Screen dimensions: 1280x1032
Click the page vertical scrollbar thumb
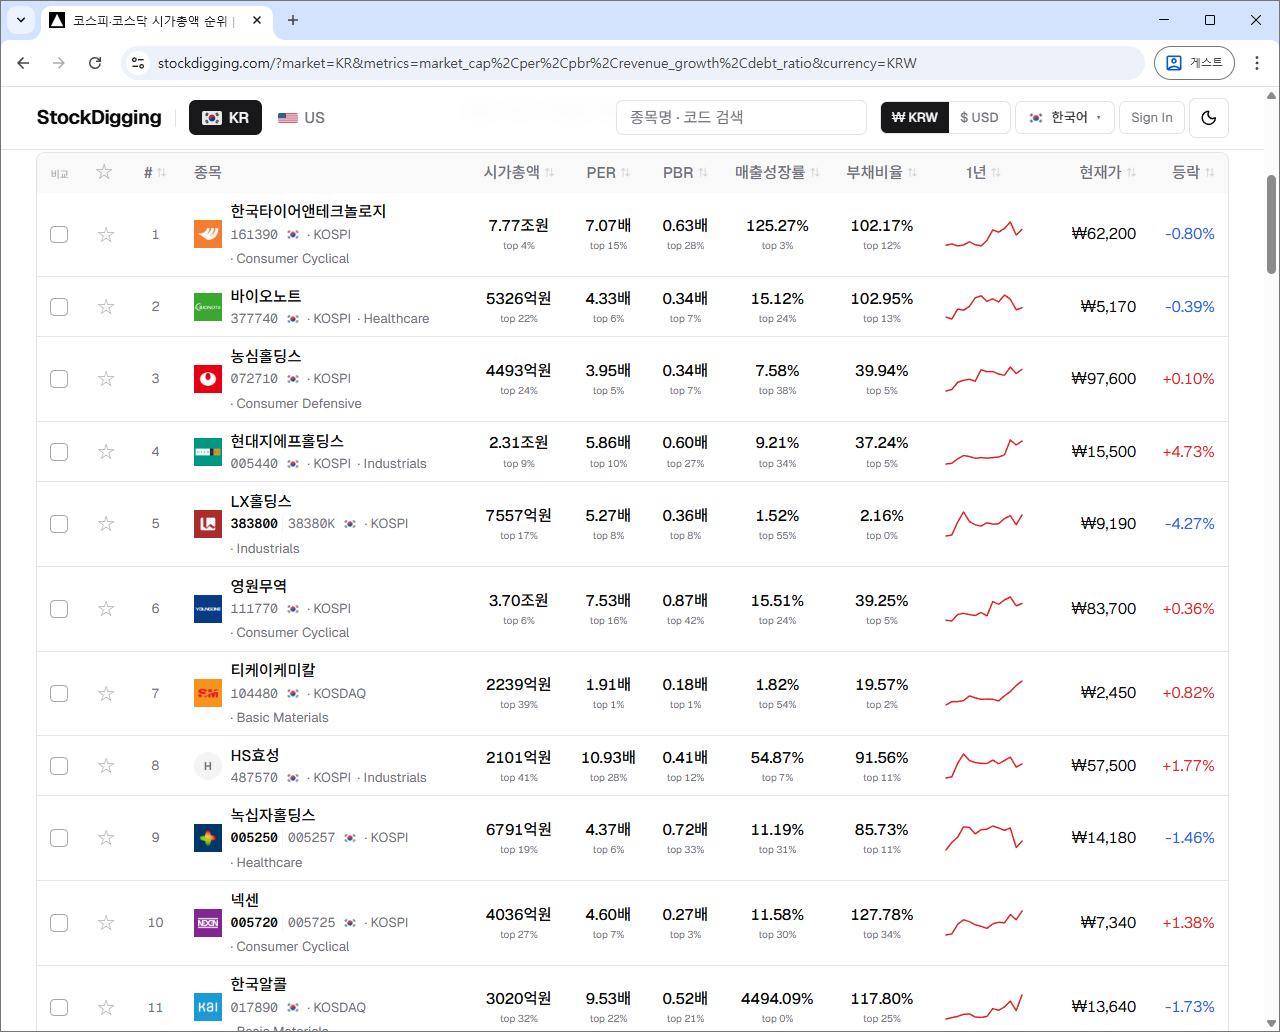[1272, 224]
